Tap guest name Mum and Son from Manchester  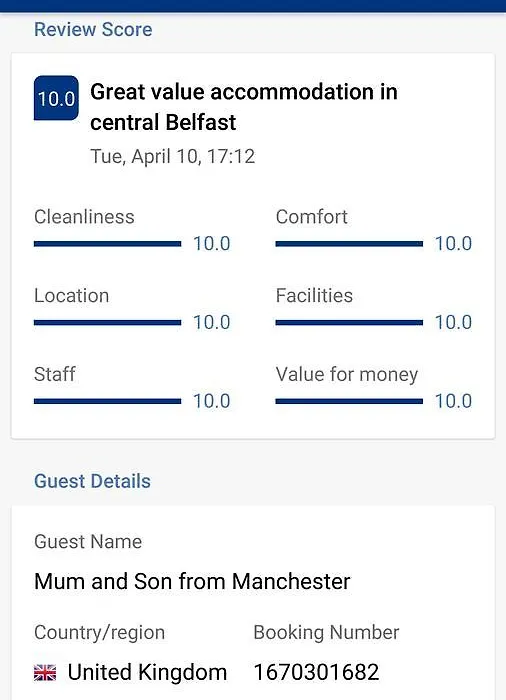tap(192, 581)
